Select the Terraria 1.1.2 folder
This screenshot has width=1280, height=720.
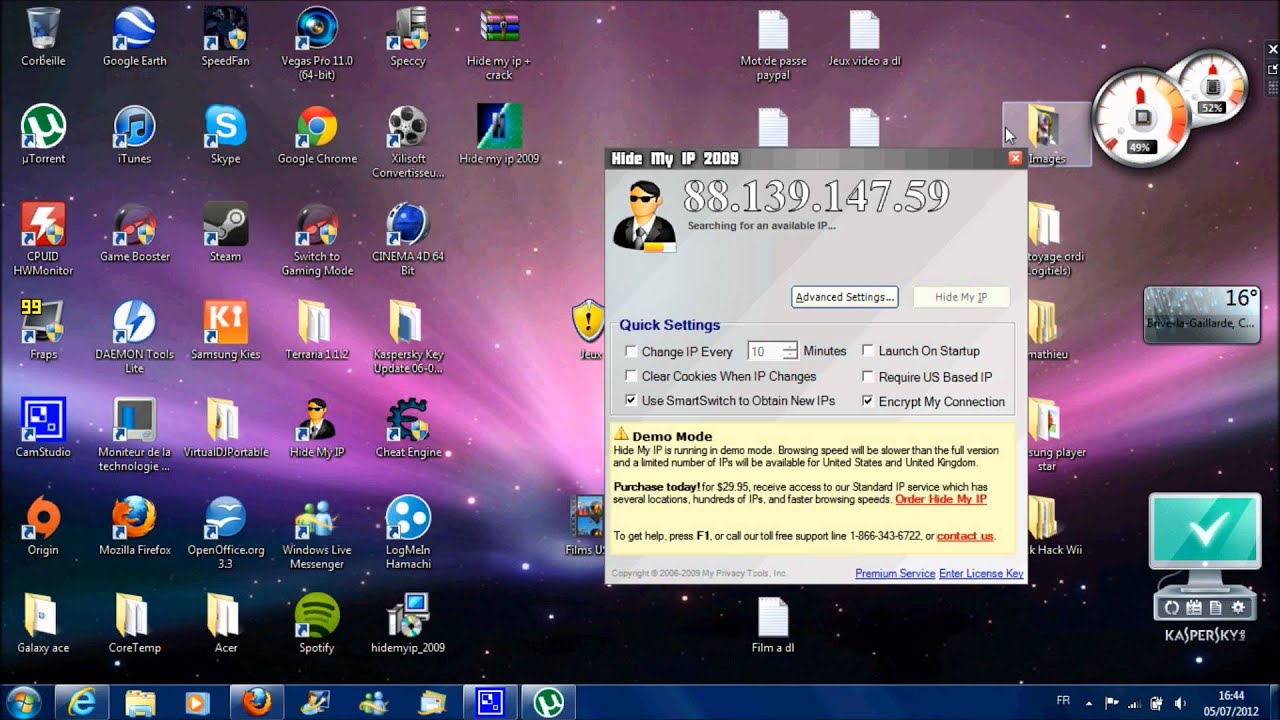click(317, 331)
